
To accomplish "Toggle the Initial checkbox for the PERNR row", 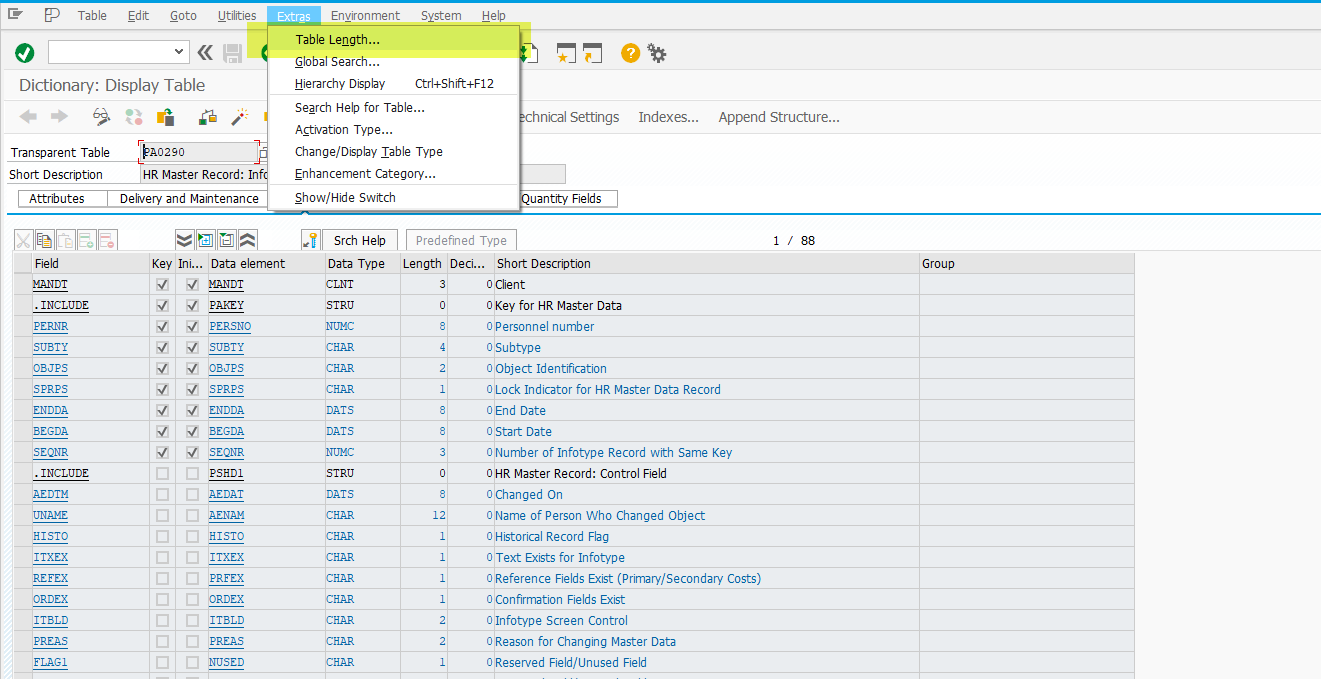I will (192, 327).
